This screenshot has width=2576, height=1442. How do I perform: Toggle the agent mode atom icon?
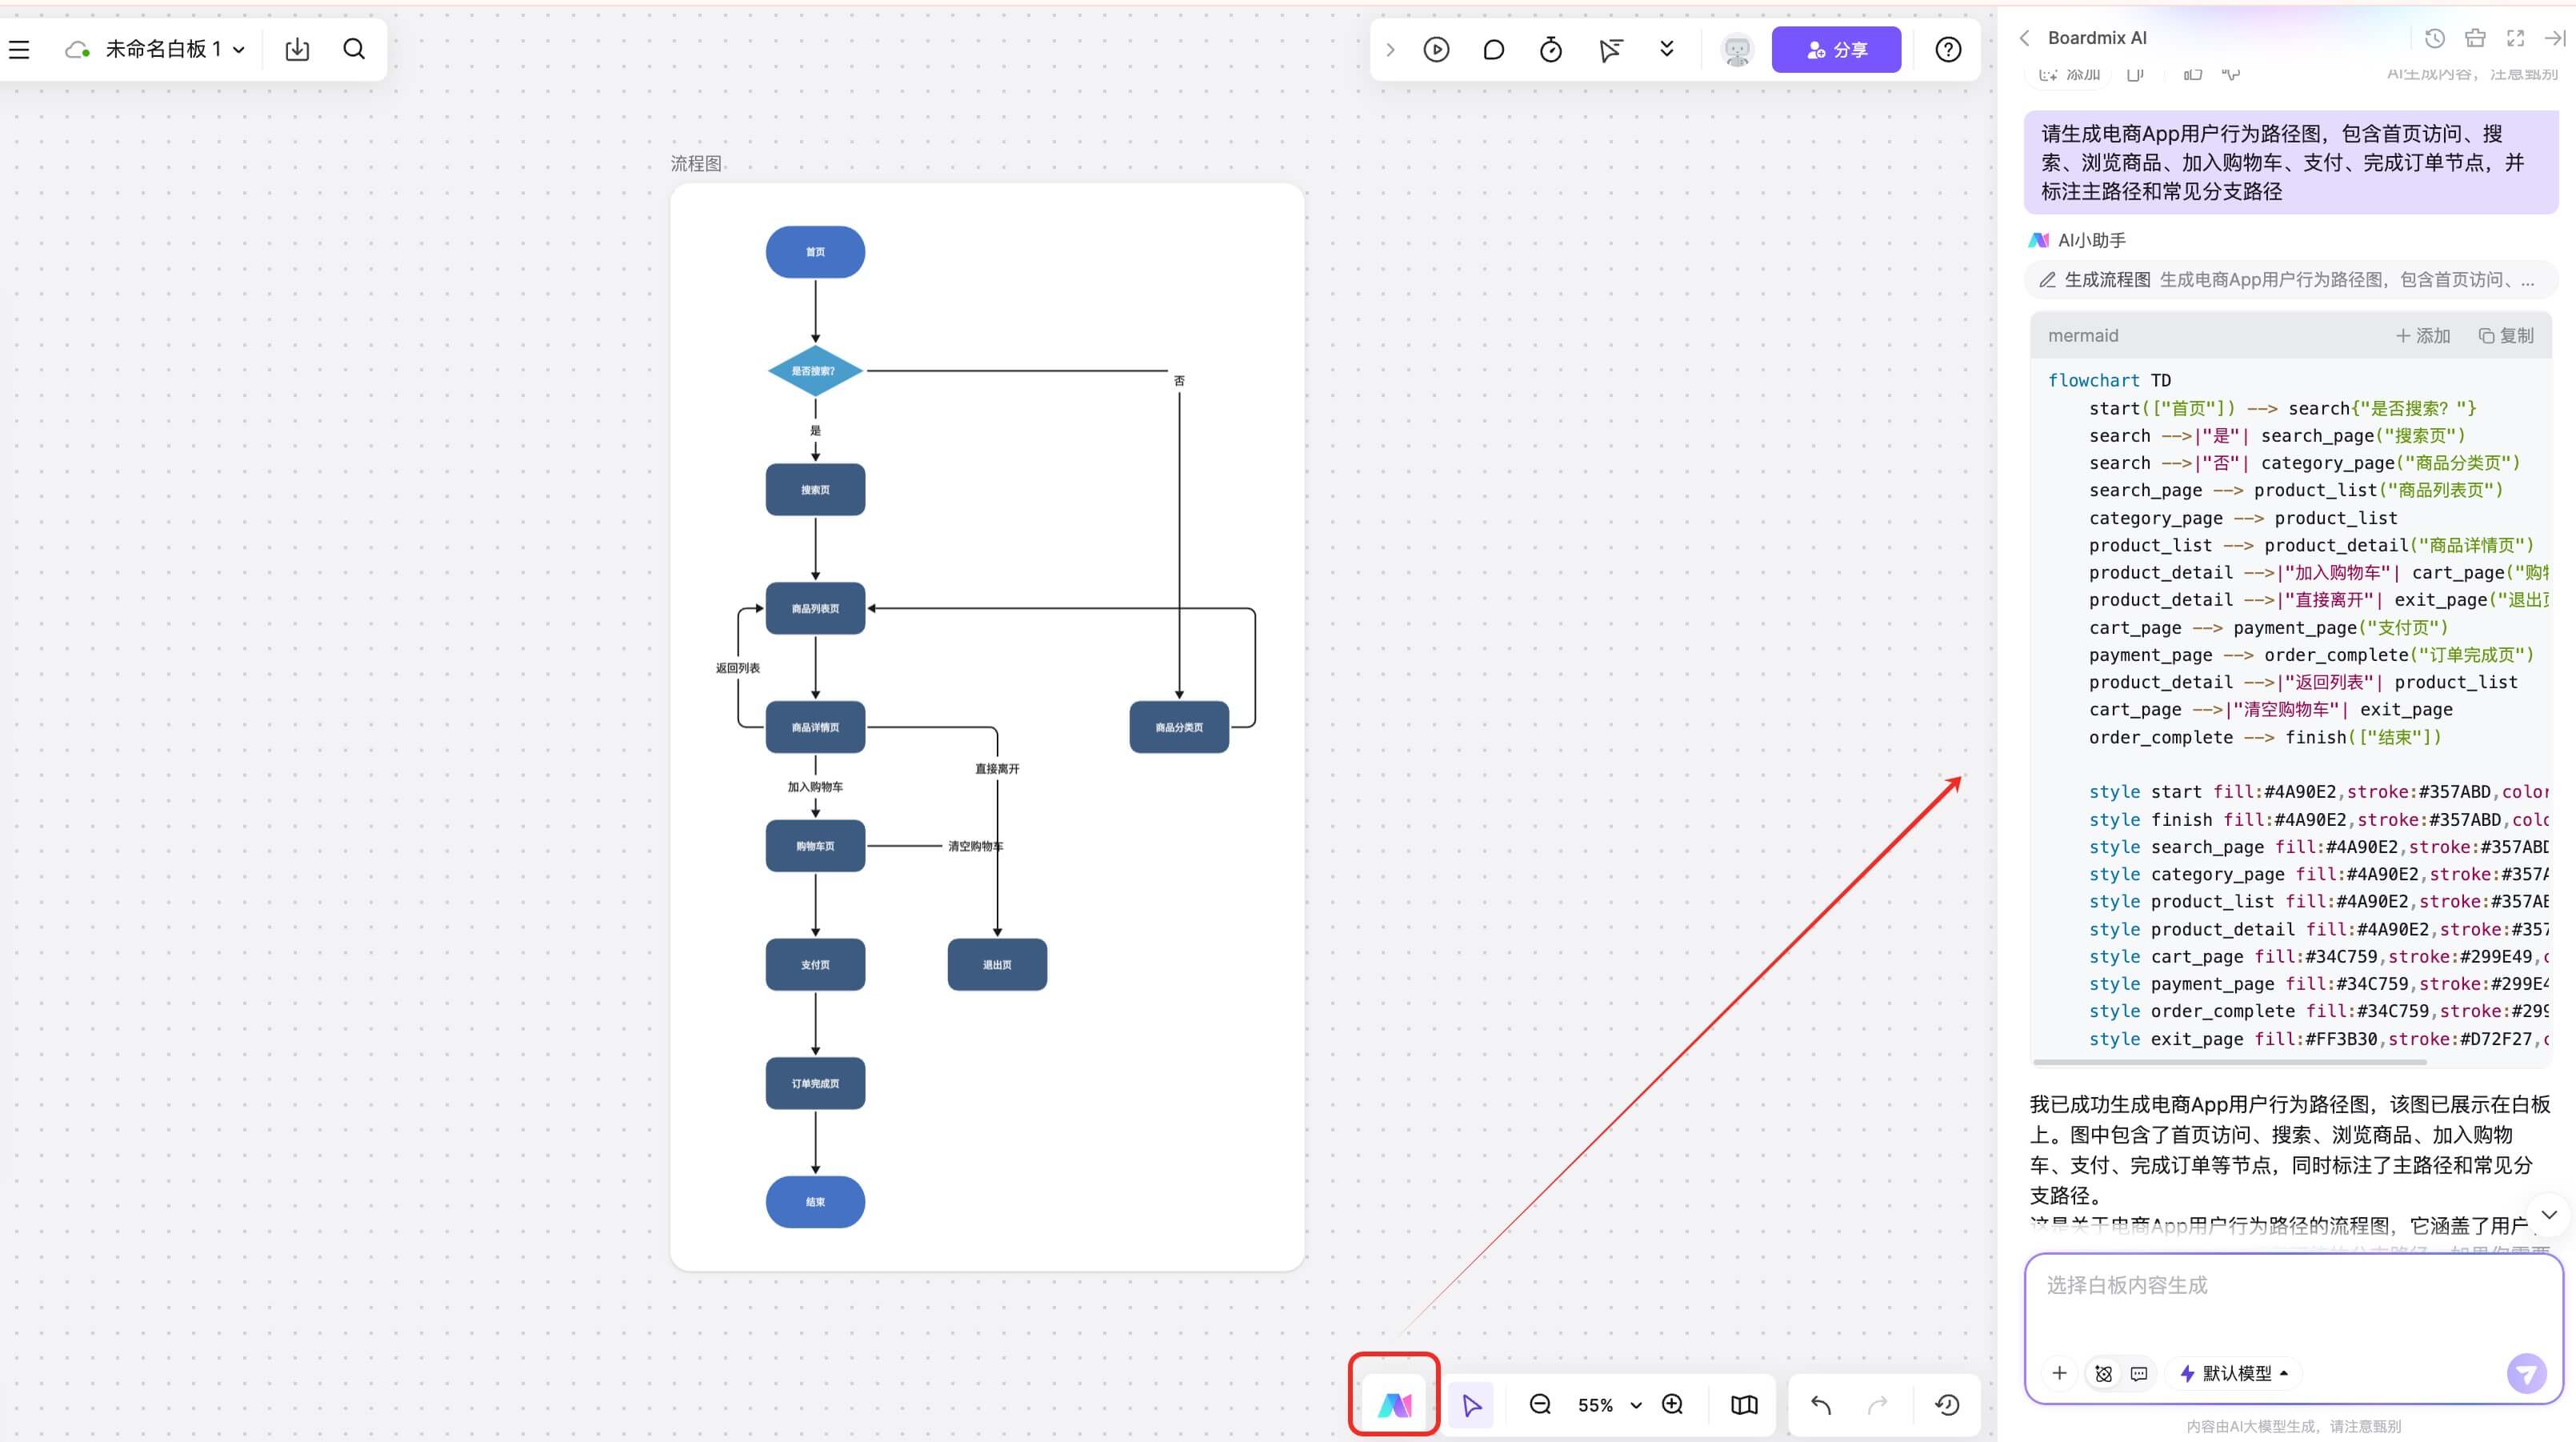click(x=2103, y=1374)
